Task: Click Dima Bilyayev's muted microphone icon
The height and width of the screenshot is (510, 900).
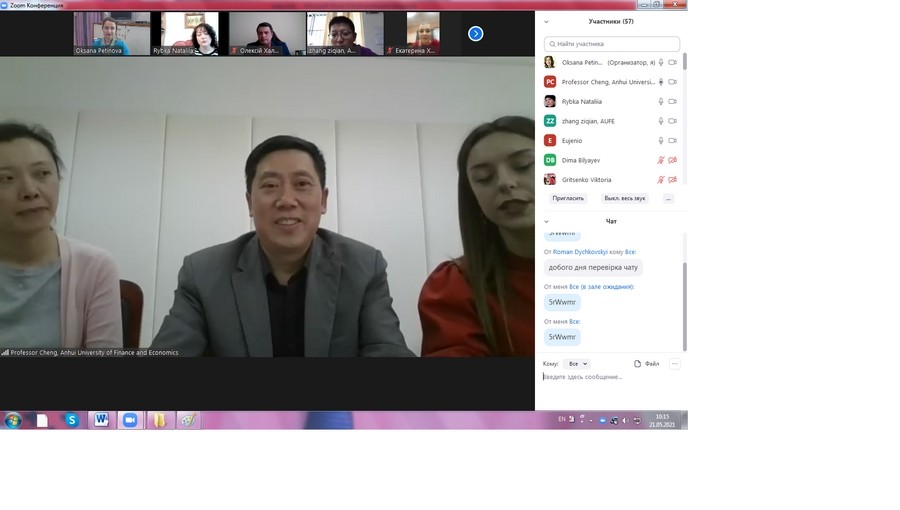Action: click(661, 160)
